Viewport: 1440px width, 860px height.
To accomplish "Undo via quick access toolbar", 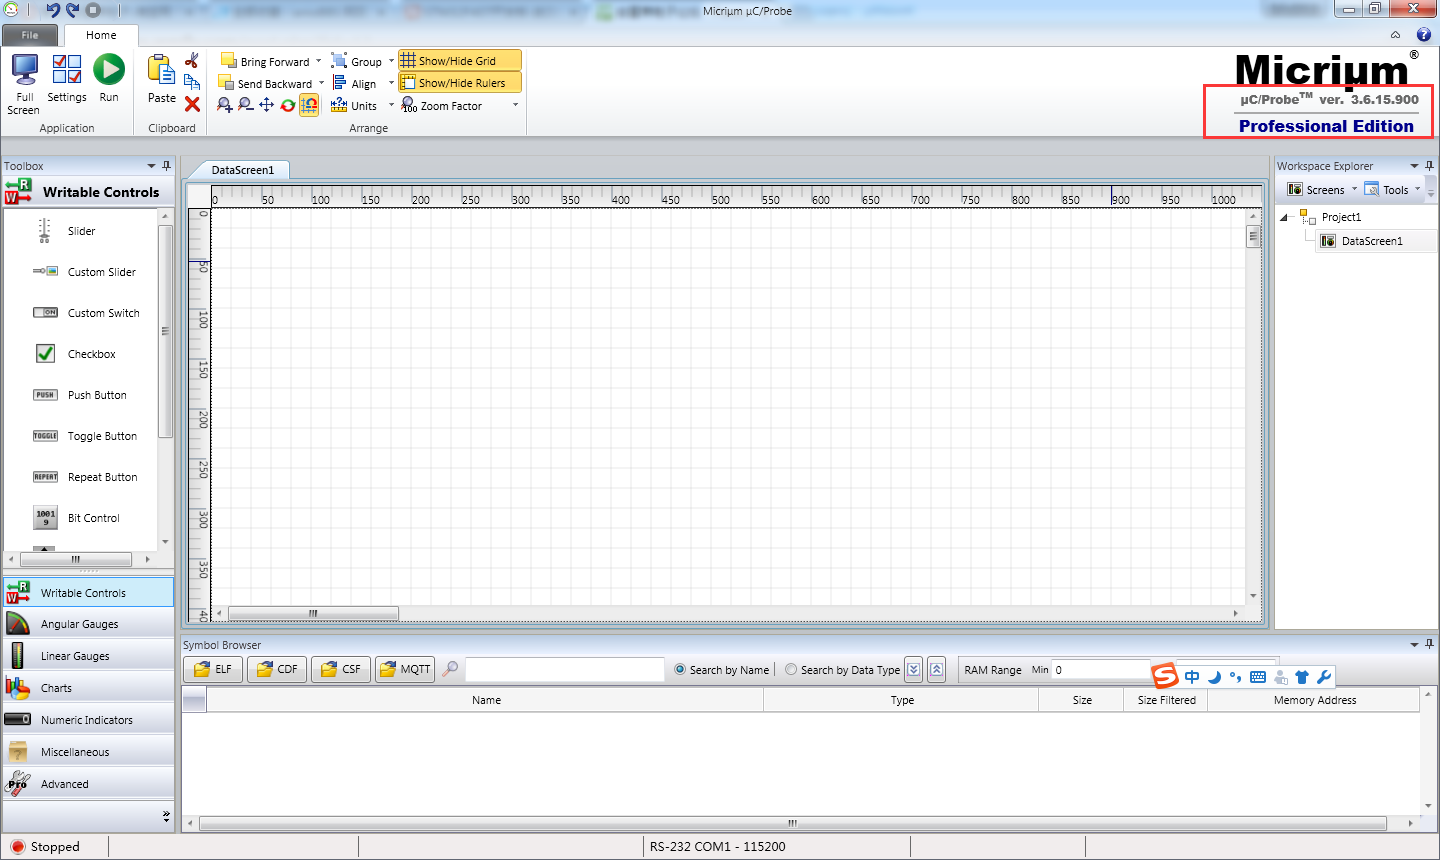I will tap(53, 10).
